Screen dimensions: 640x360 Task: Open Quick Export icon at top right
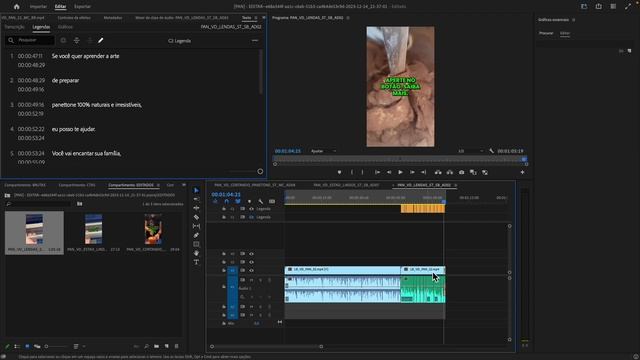pyautogui.click(x=598, y=7)
